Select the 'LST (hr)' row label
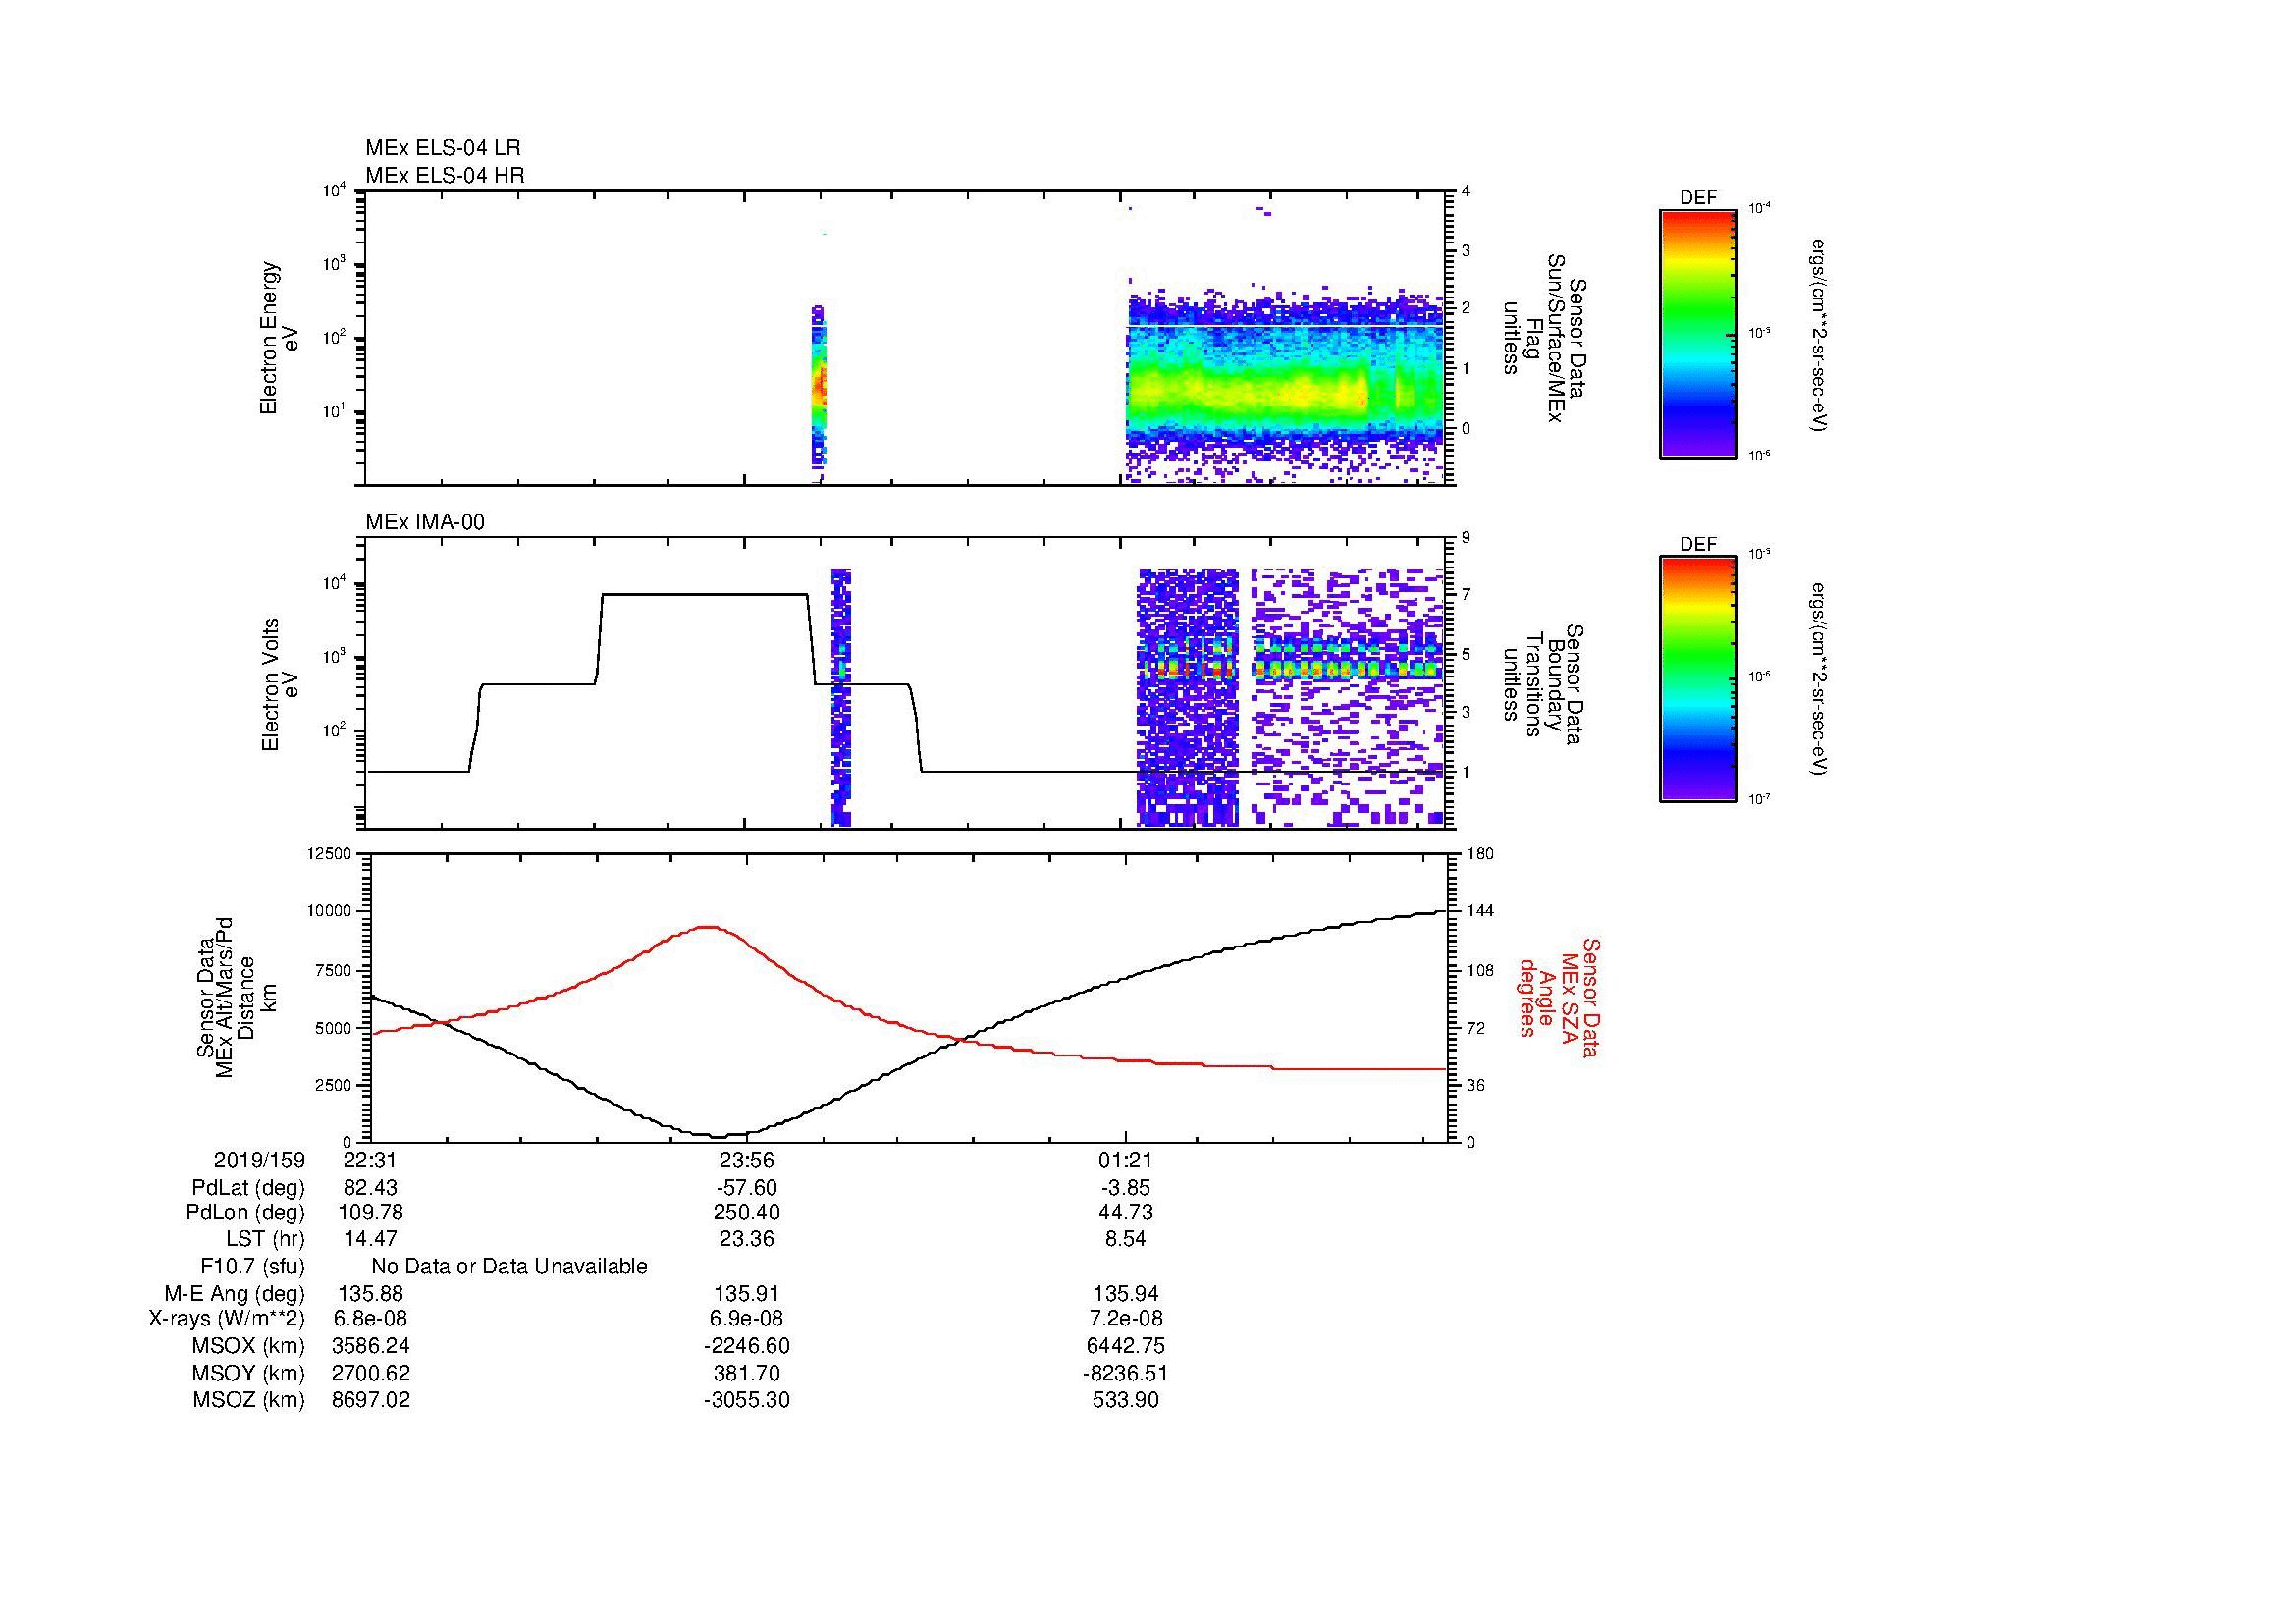 265,1239
